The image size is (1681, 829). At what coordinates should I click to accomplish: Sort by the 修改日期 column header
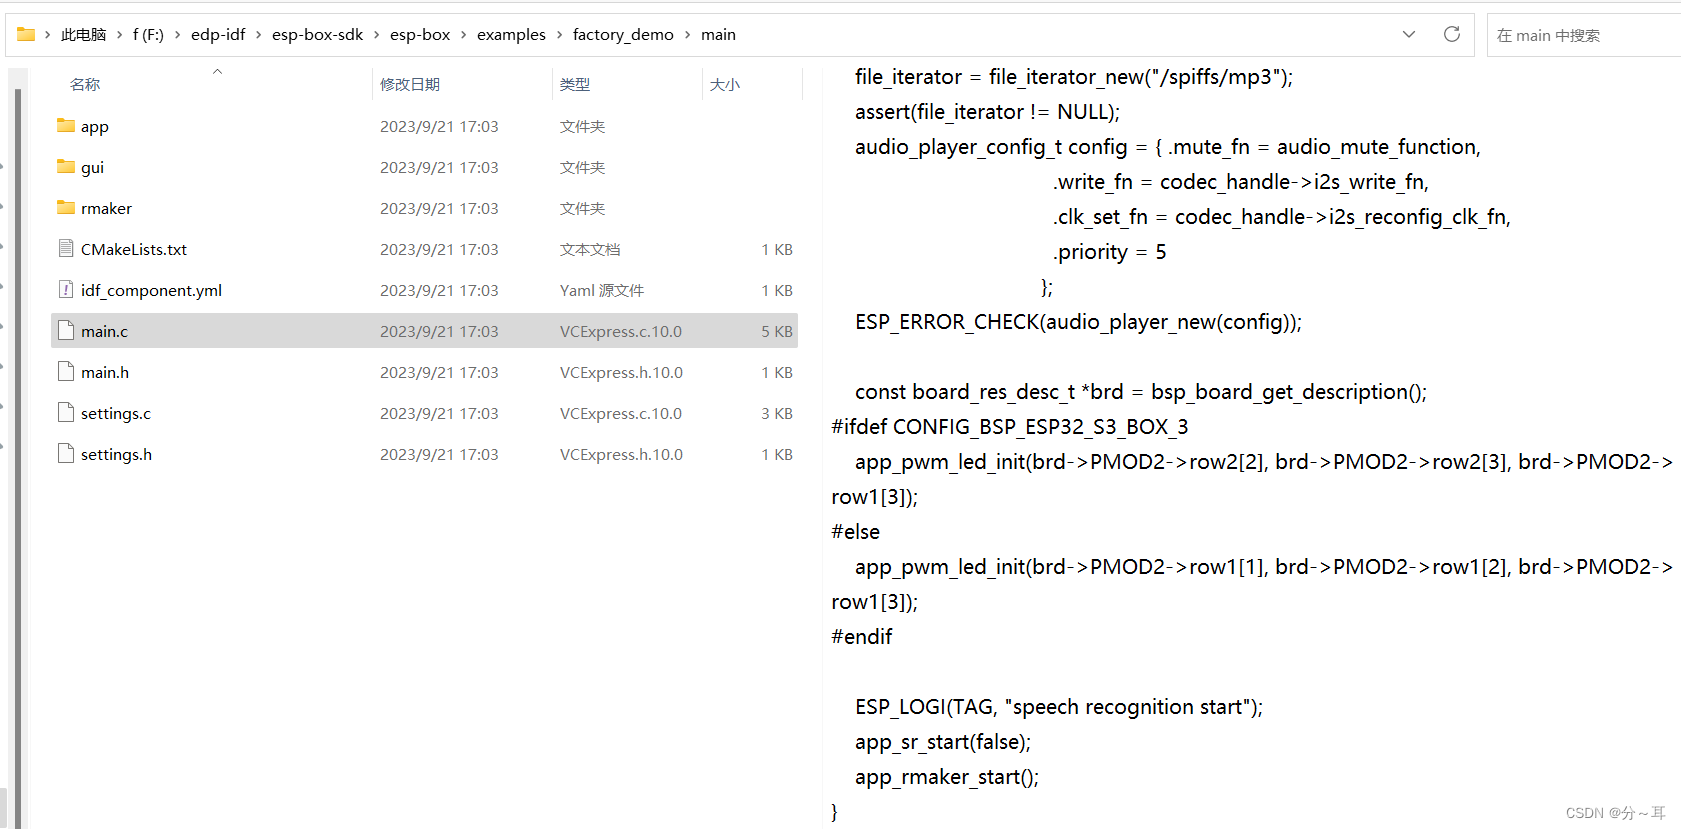pos(410,85)
